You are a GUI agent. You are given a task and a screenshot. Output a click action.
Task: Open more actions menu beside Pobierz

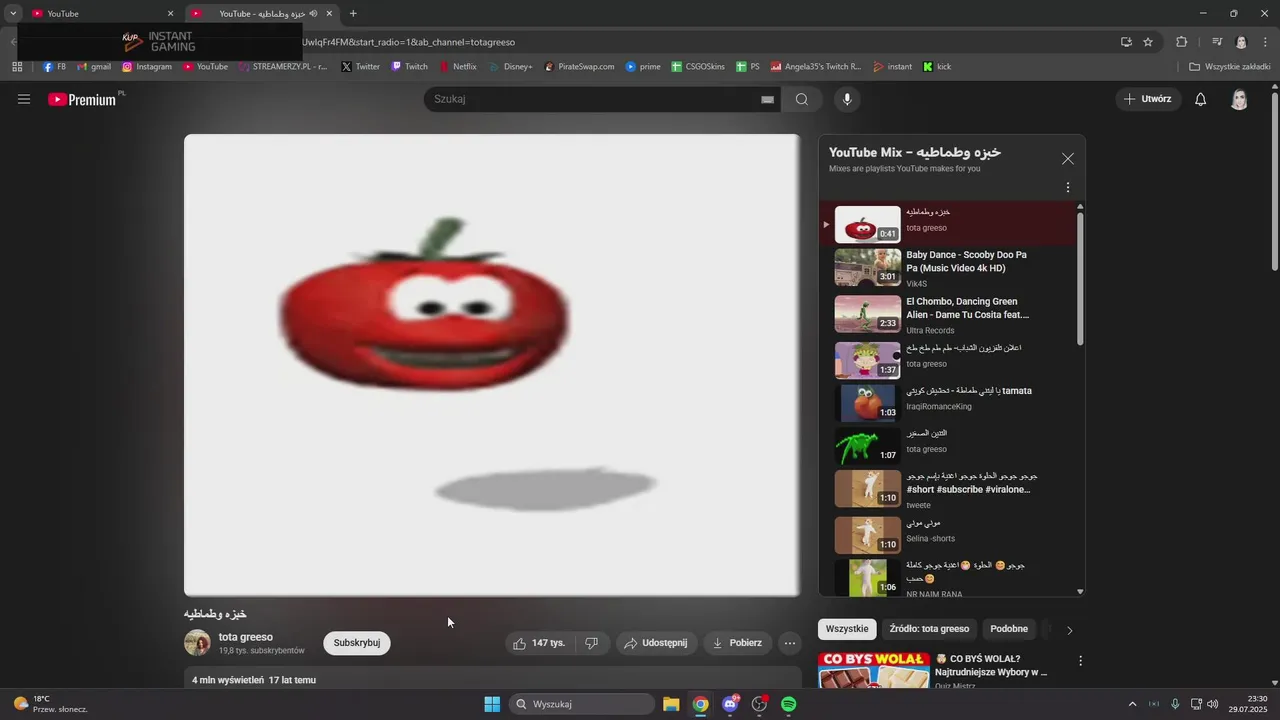click(x=790, y=643)
